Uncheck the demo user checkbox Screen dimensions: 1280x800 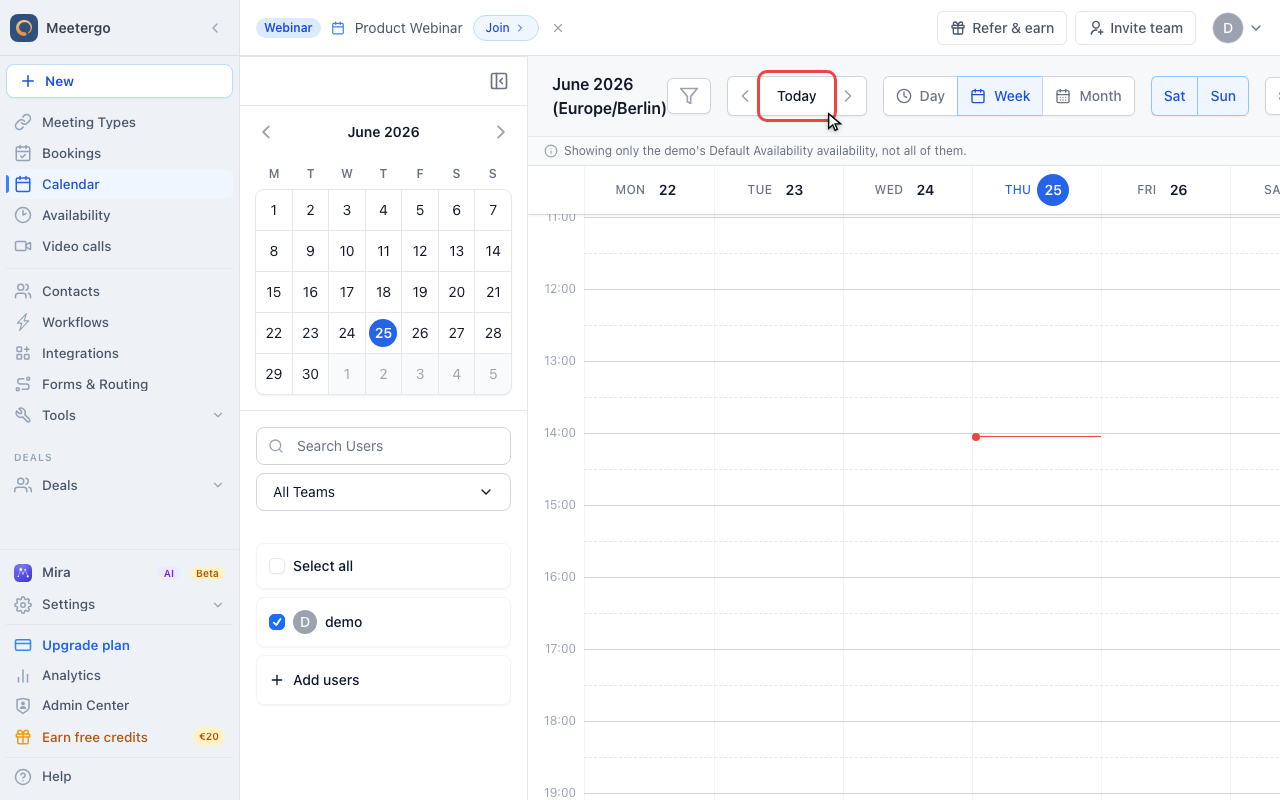[x=277, y=622]
